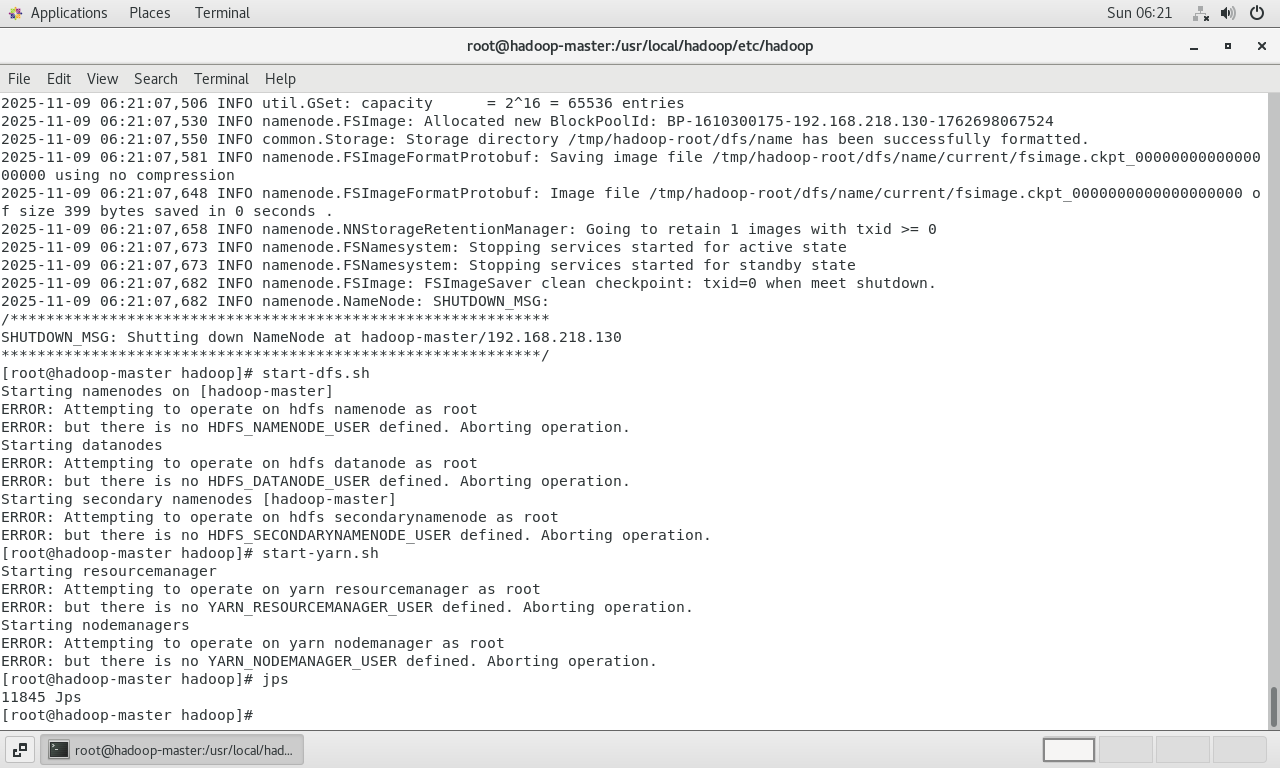The height and width of the screenshot is (768, 1280).
Task: Click the 'successfully formatted' log line
Action: click(x=545, y=139)
